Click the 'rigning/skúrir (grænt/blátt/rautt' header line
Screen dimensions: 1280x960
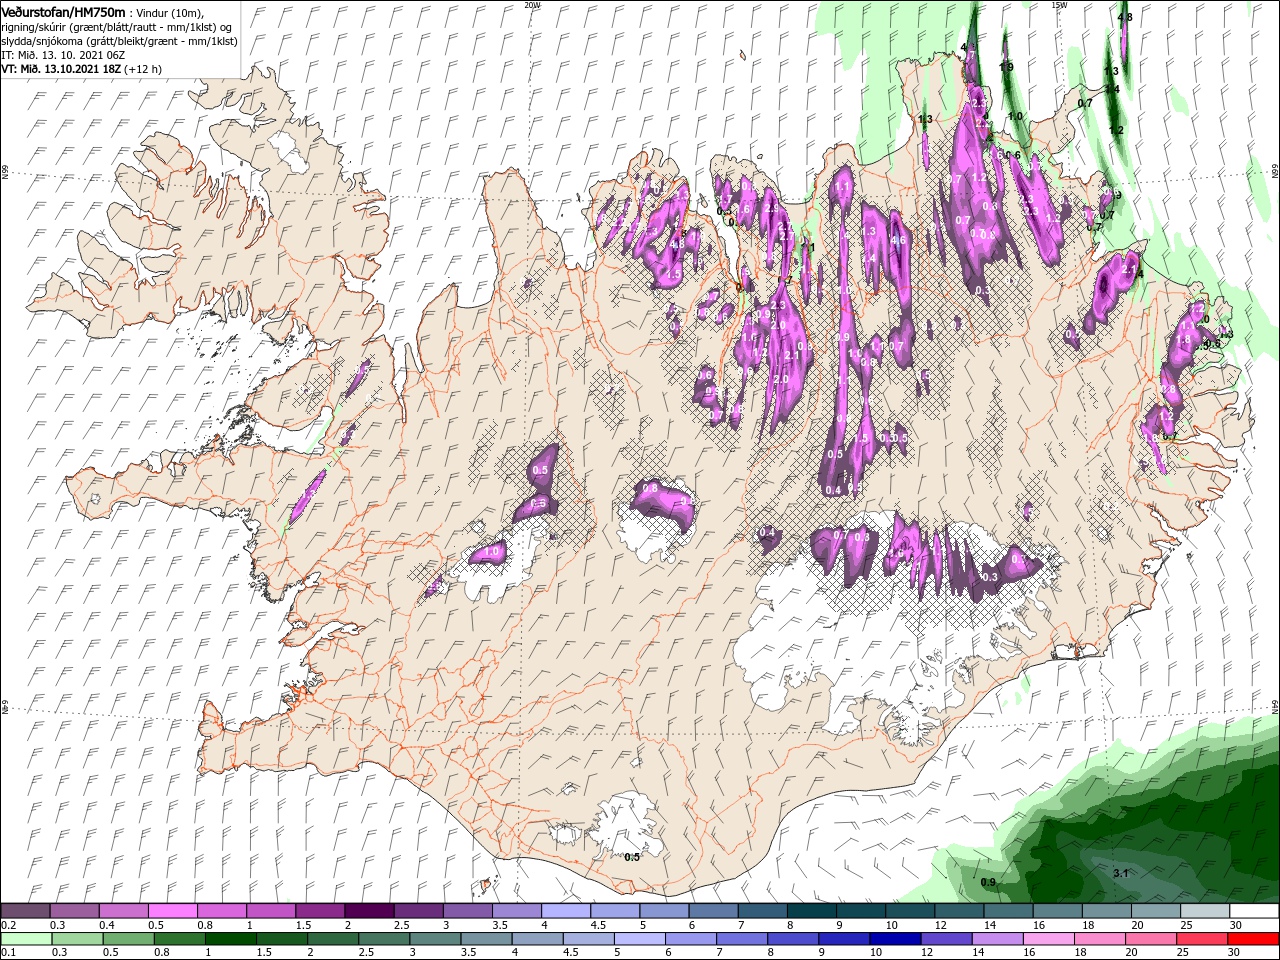tap(117, 26)
